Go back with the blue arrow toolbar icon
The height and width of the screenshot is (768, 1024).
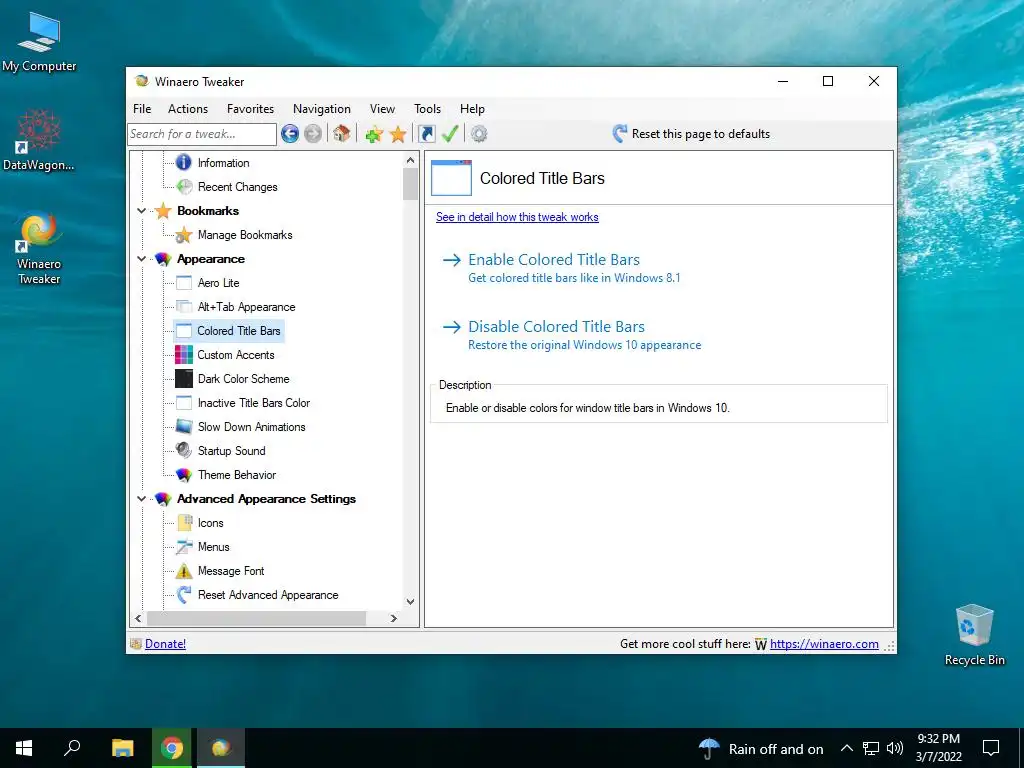290,134
